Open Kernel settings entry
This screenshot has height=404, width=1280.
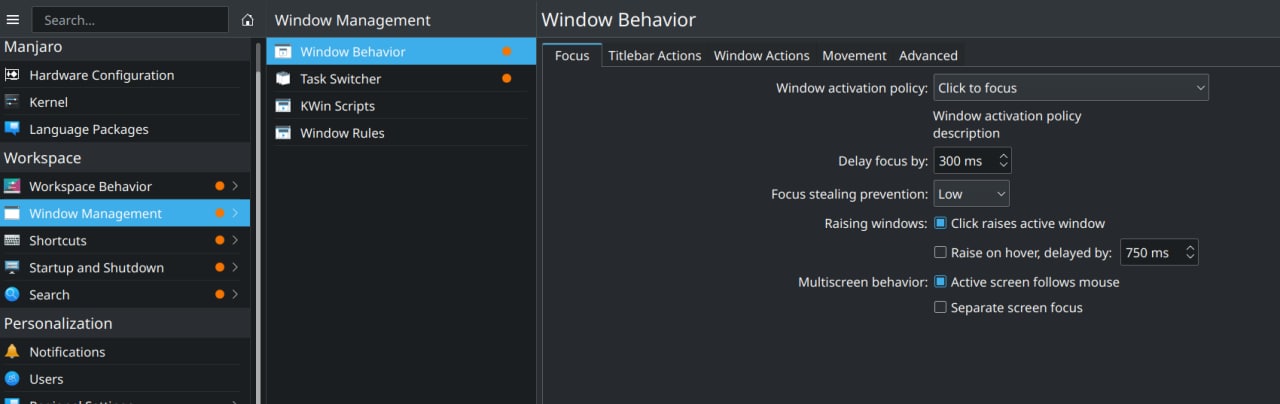[125, 102]
